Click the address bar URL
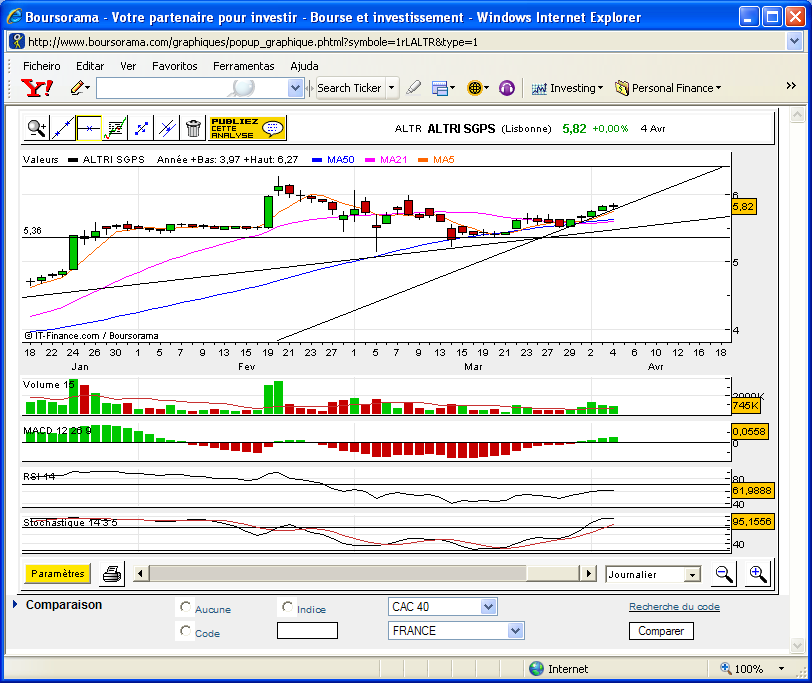The height and width of the screenshot is (683, 812). coord(253,42)
